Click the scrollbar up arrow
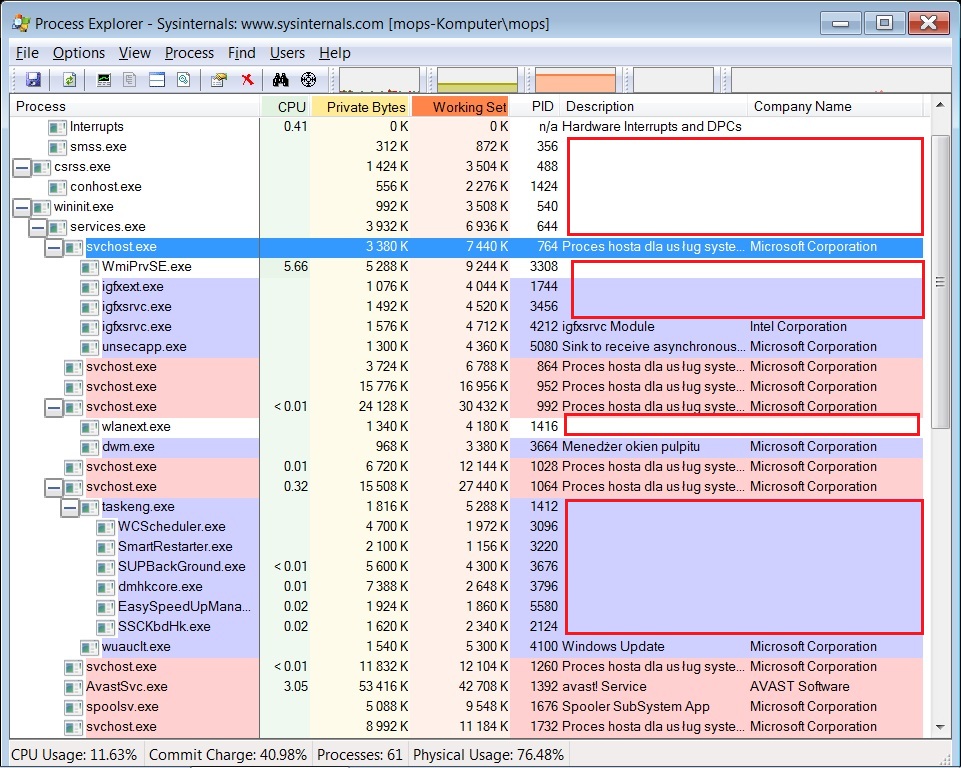This screenshot has width=961, height=768. tap(940, 106)
